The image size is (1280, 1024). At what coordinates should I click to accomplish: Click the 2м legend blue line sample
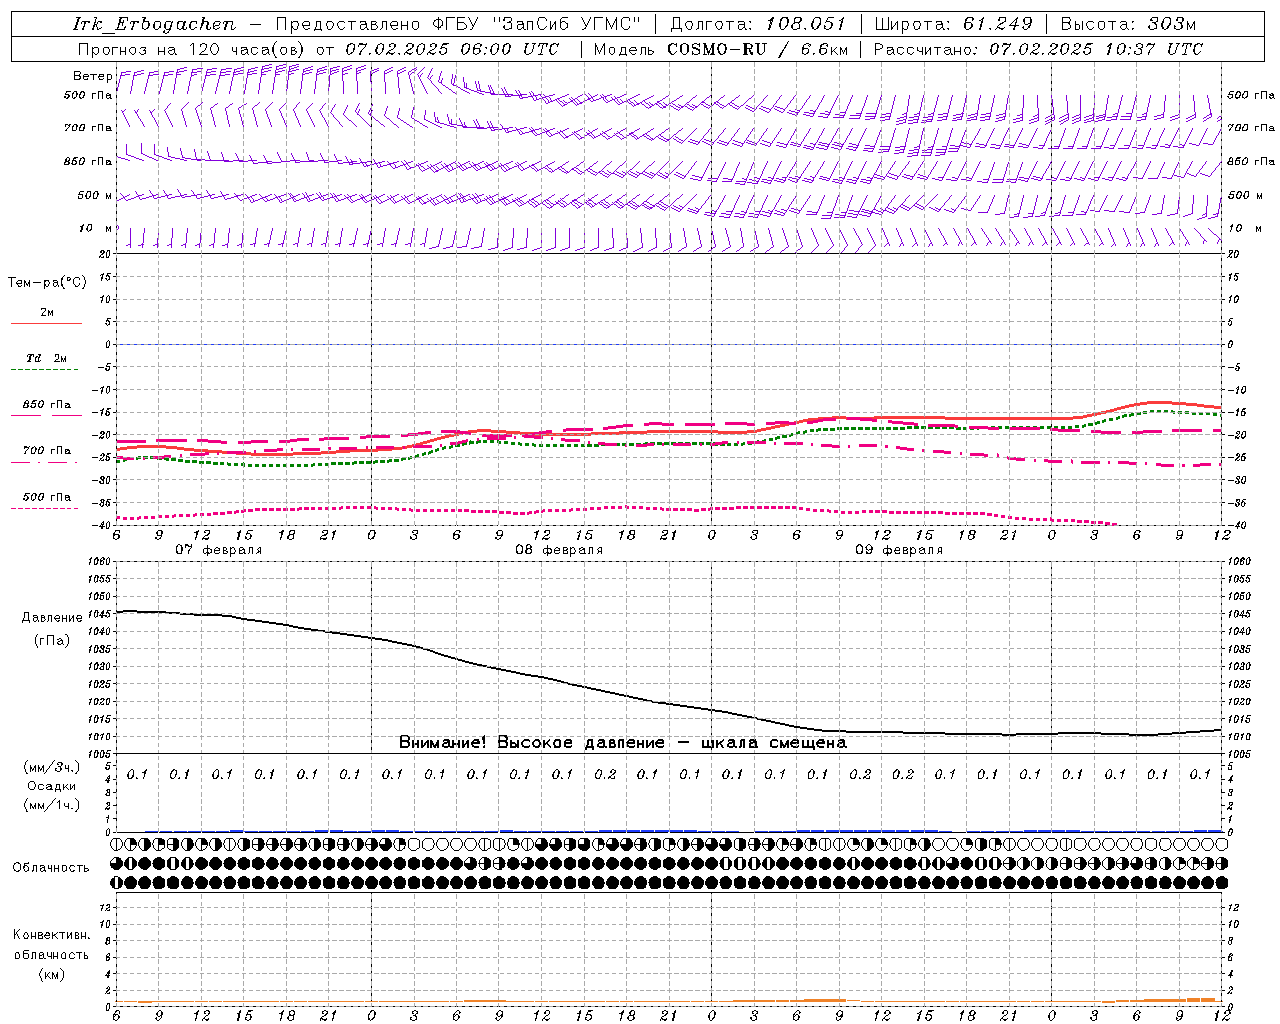coord(46,324)
